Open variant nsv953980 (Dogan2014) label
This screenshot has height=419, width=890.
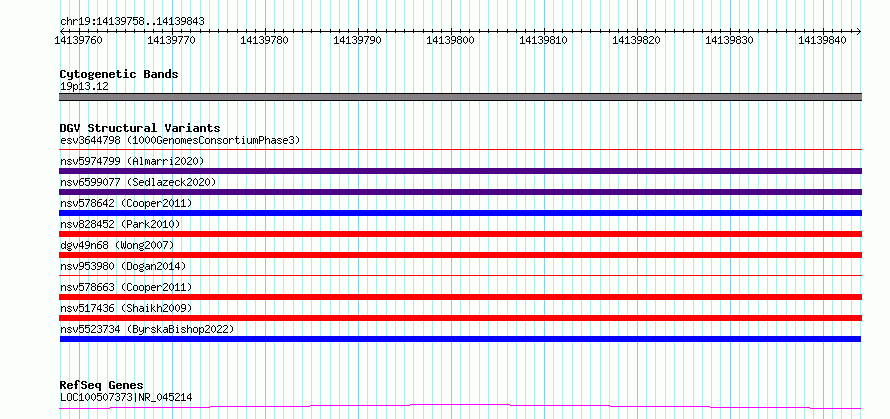tap(123, 266)
